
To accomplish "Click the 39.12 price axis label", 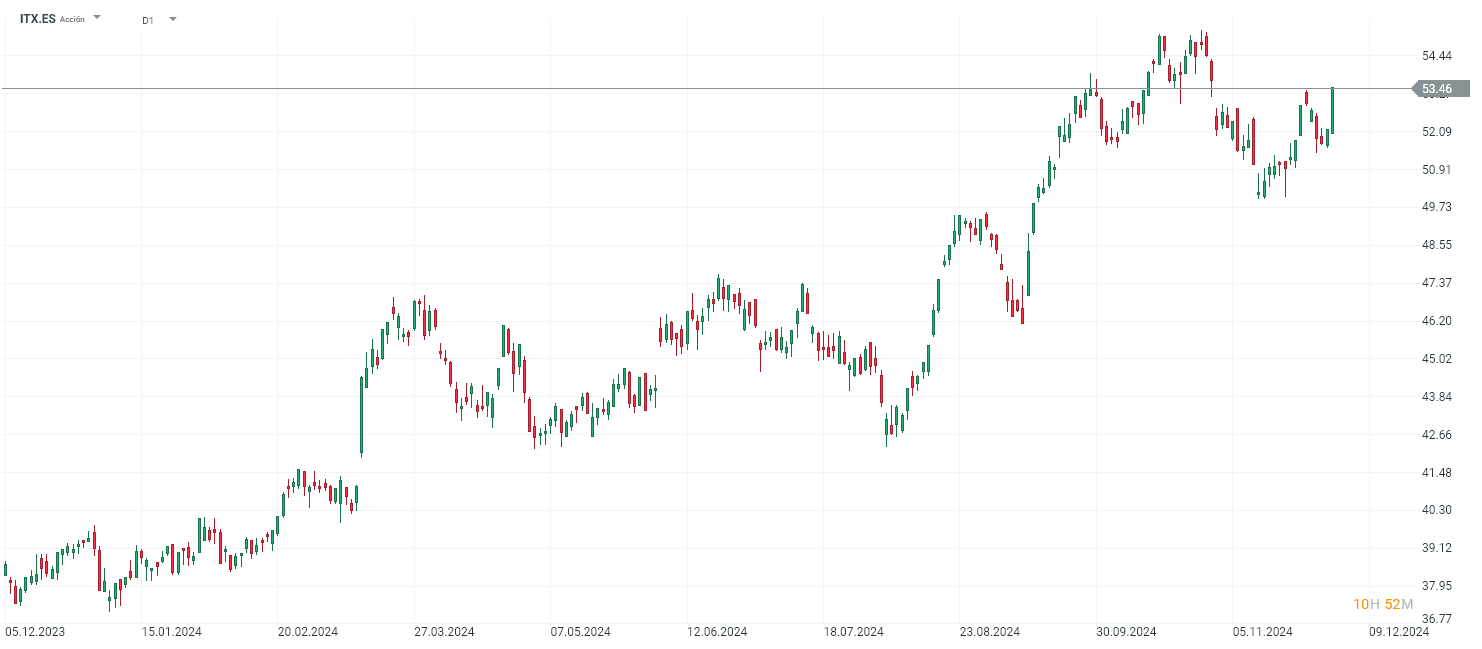I will pyautogui.click(x=1437, y=548).
